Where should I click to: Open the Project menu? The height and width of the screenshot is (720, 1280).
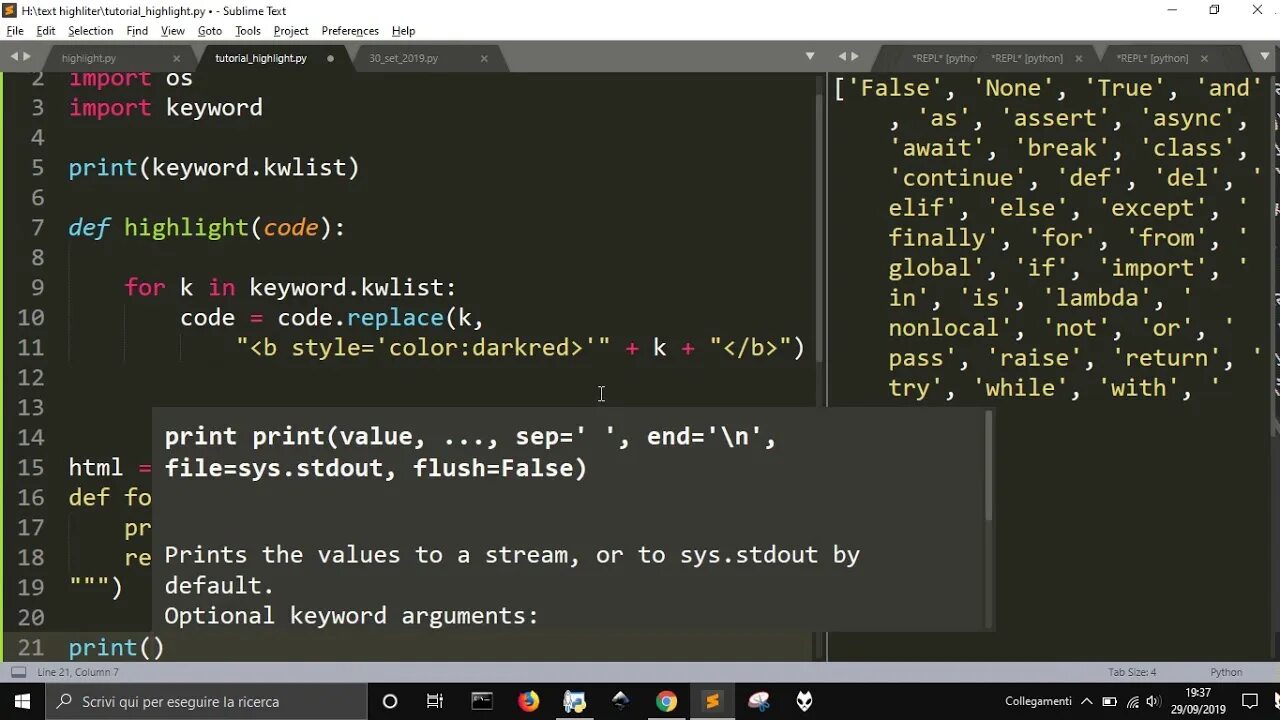(x=291, y=31)
